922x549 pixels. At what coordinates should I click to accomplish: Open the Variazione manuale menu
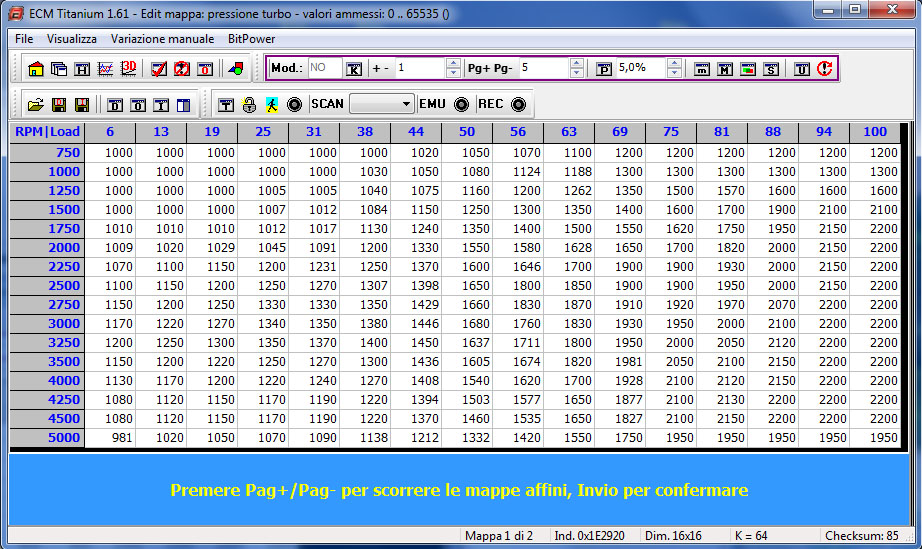(x=162, y=39)
